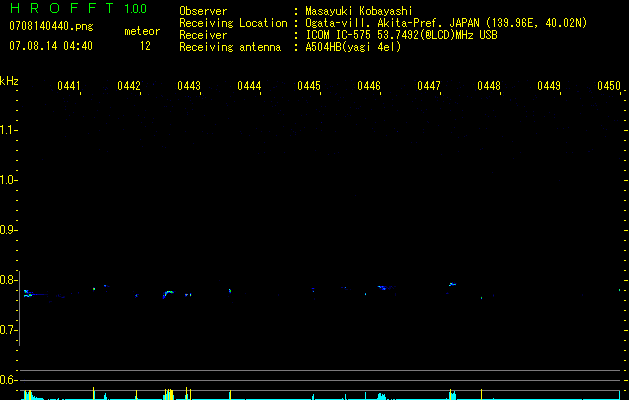Viewport: 629px width, 400px height.
Task: Click the file name 0708140440.png
Action: tap(51, 27)
